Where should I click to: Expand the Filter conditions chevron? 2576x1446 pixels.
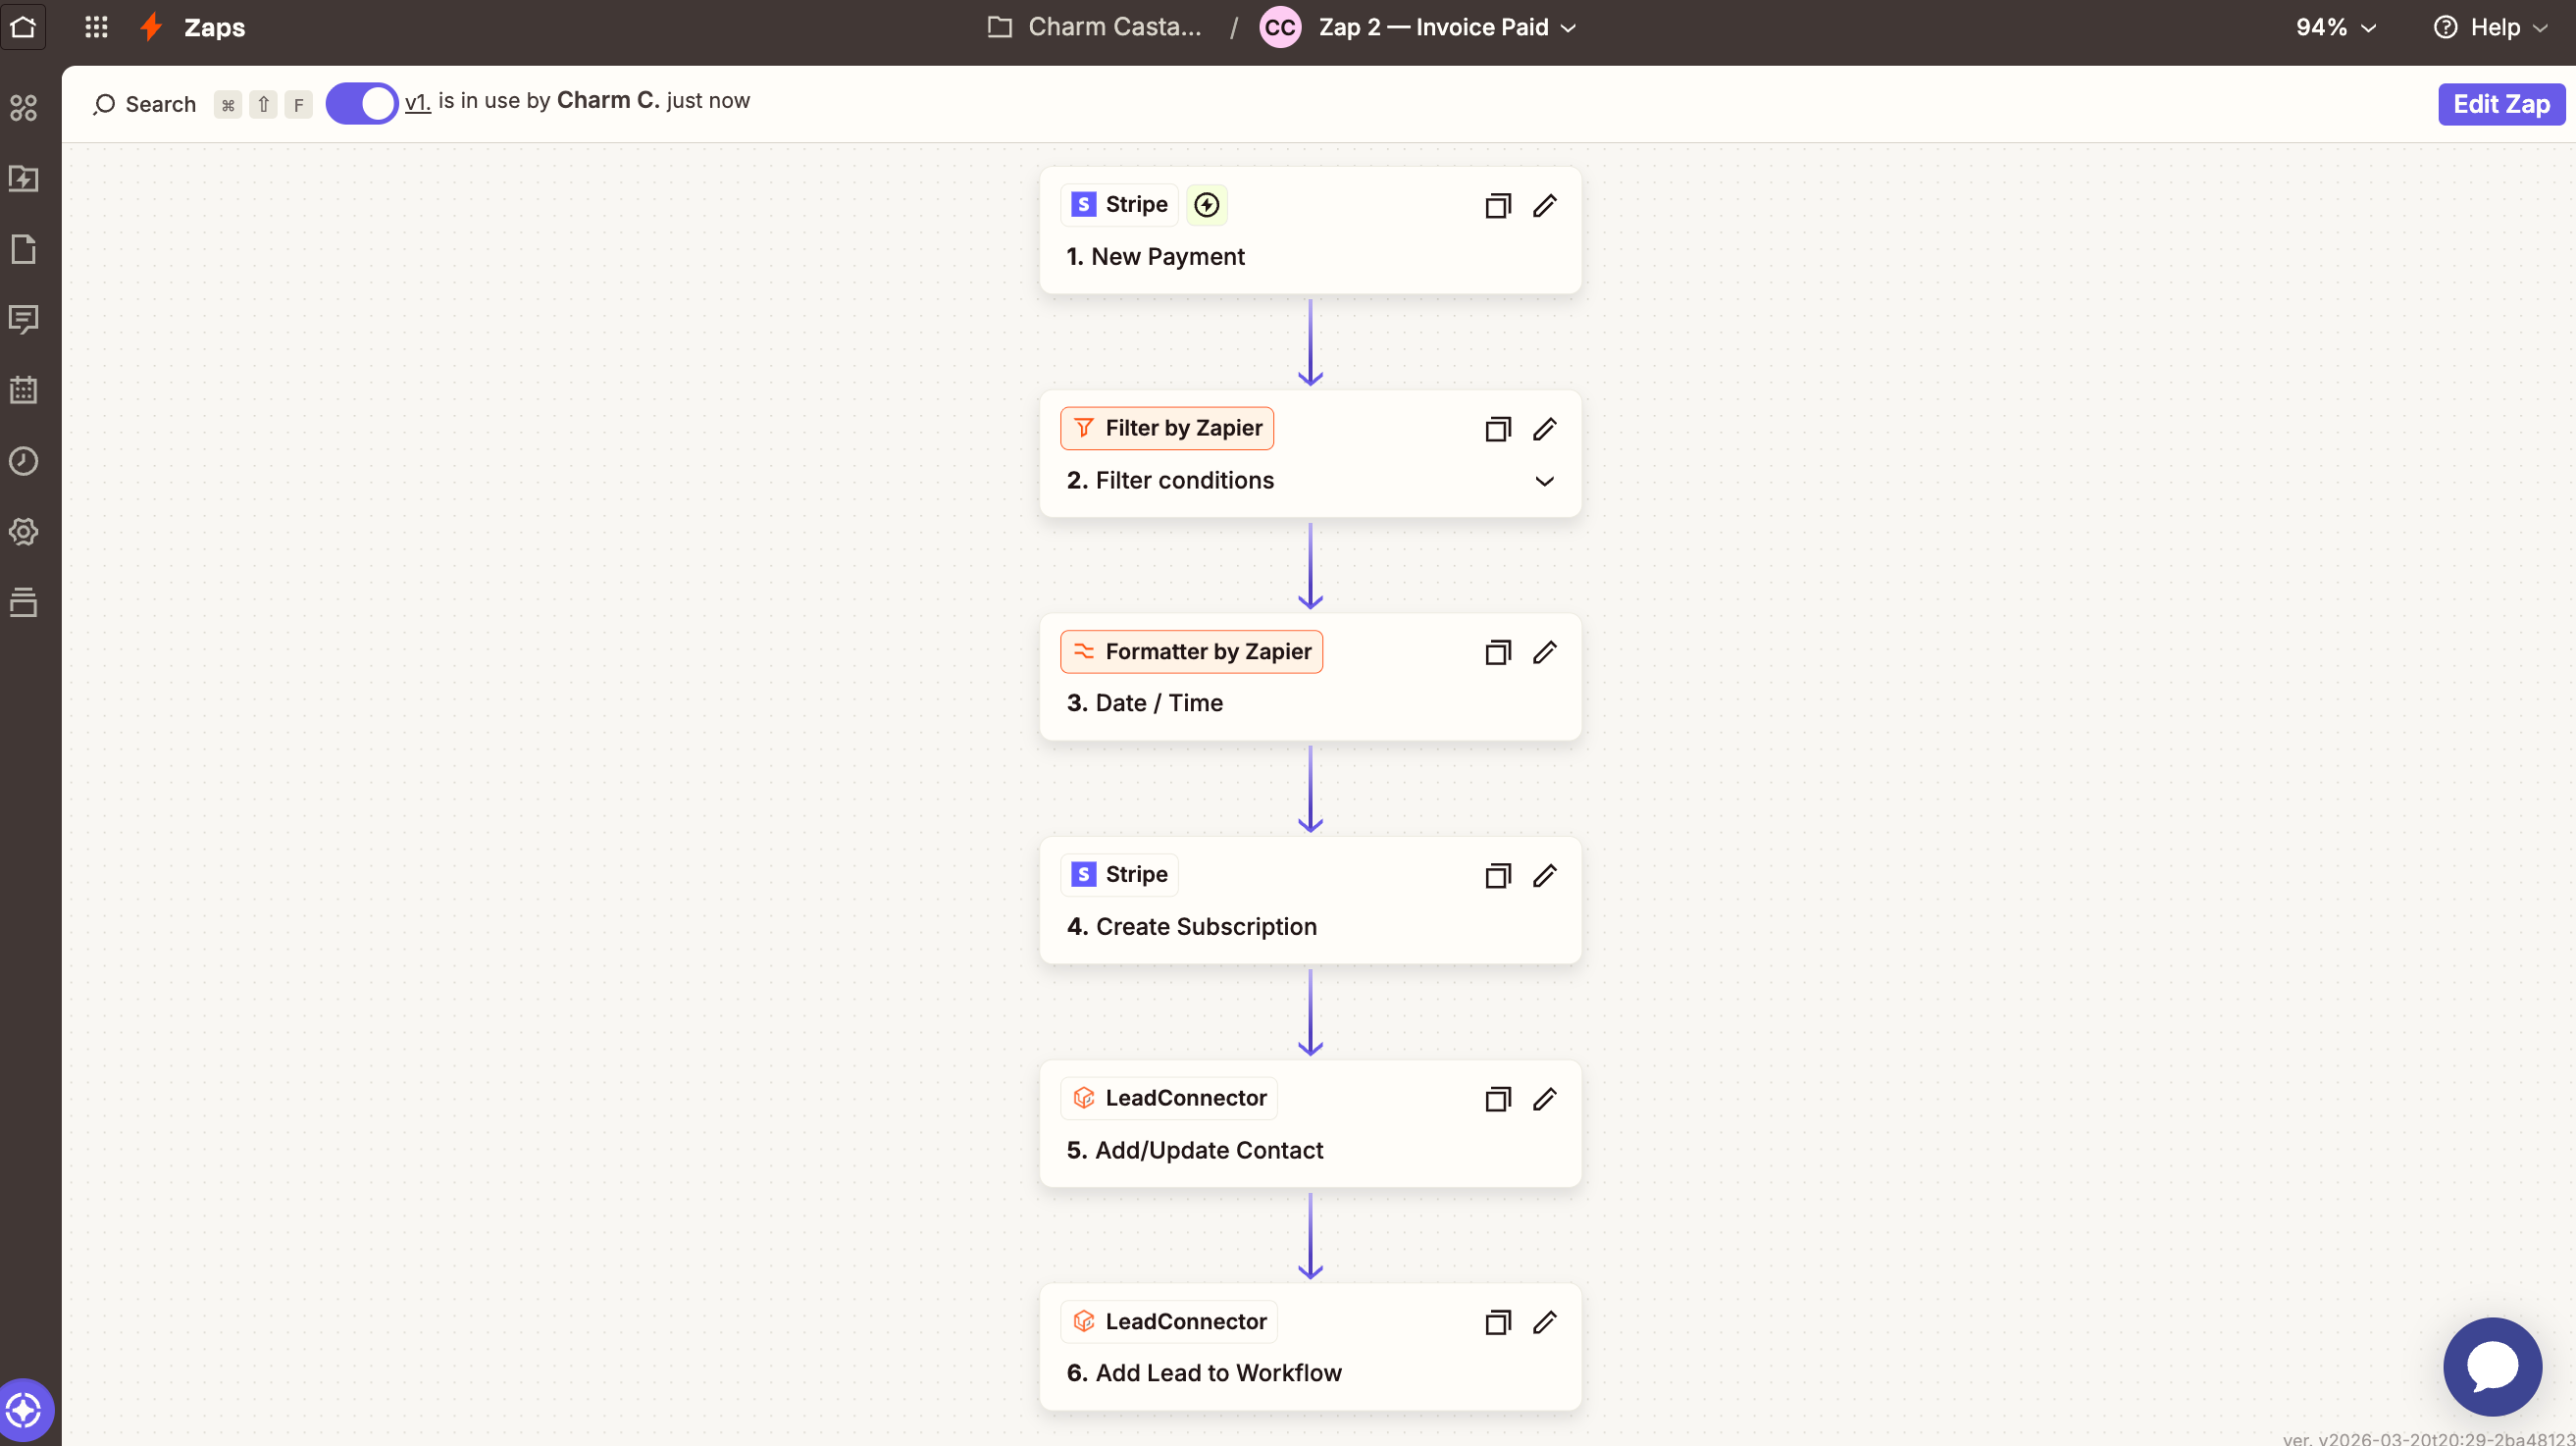1544,481
